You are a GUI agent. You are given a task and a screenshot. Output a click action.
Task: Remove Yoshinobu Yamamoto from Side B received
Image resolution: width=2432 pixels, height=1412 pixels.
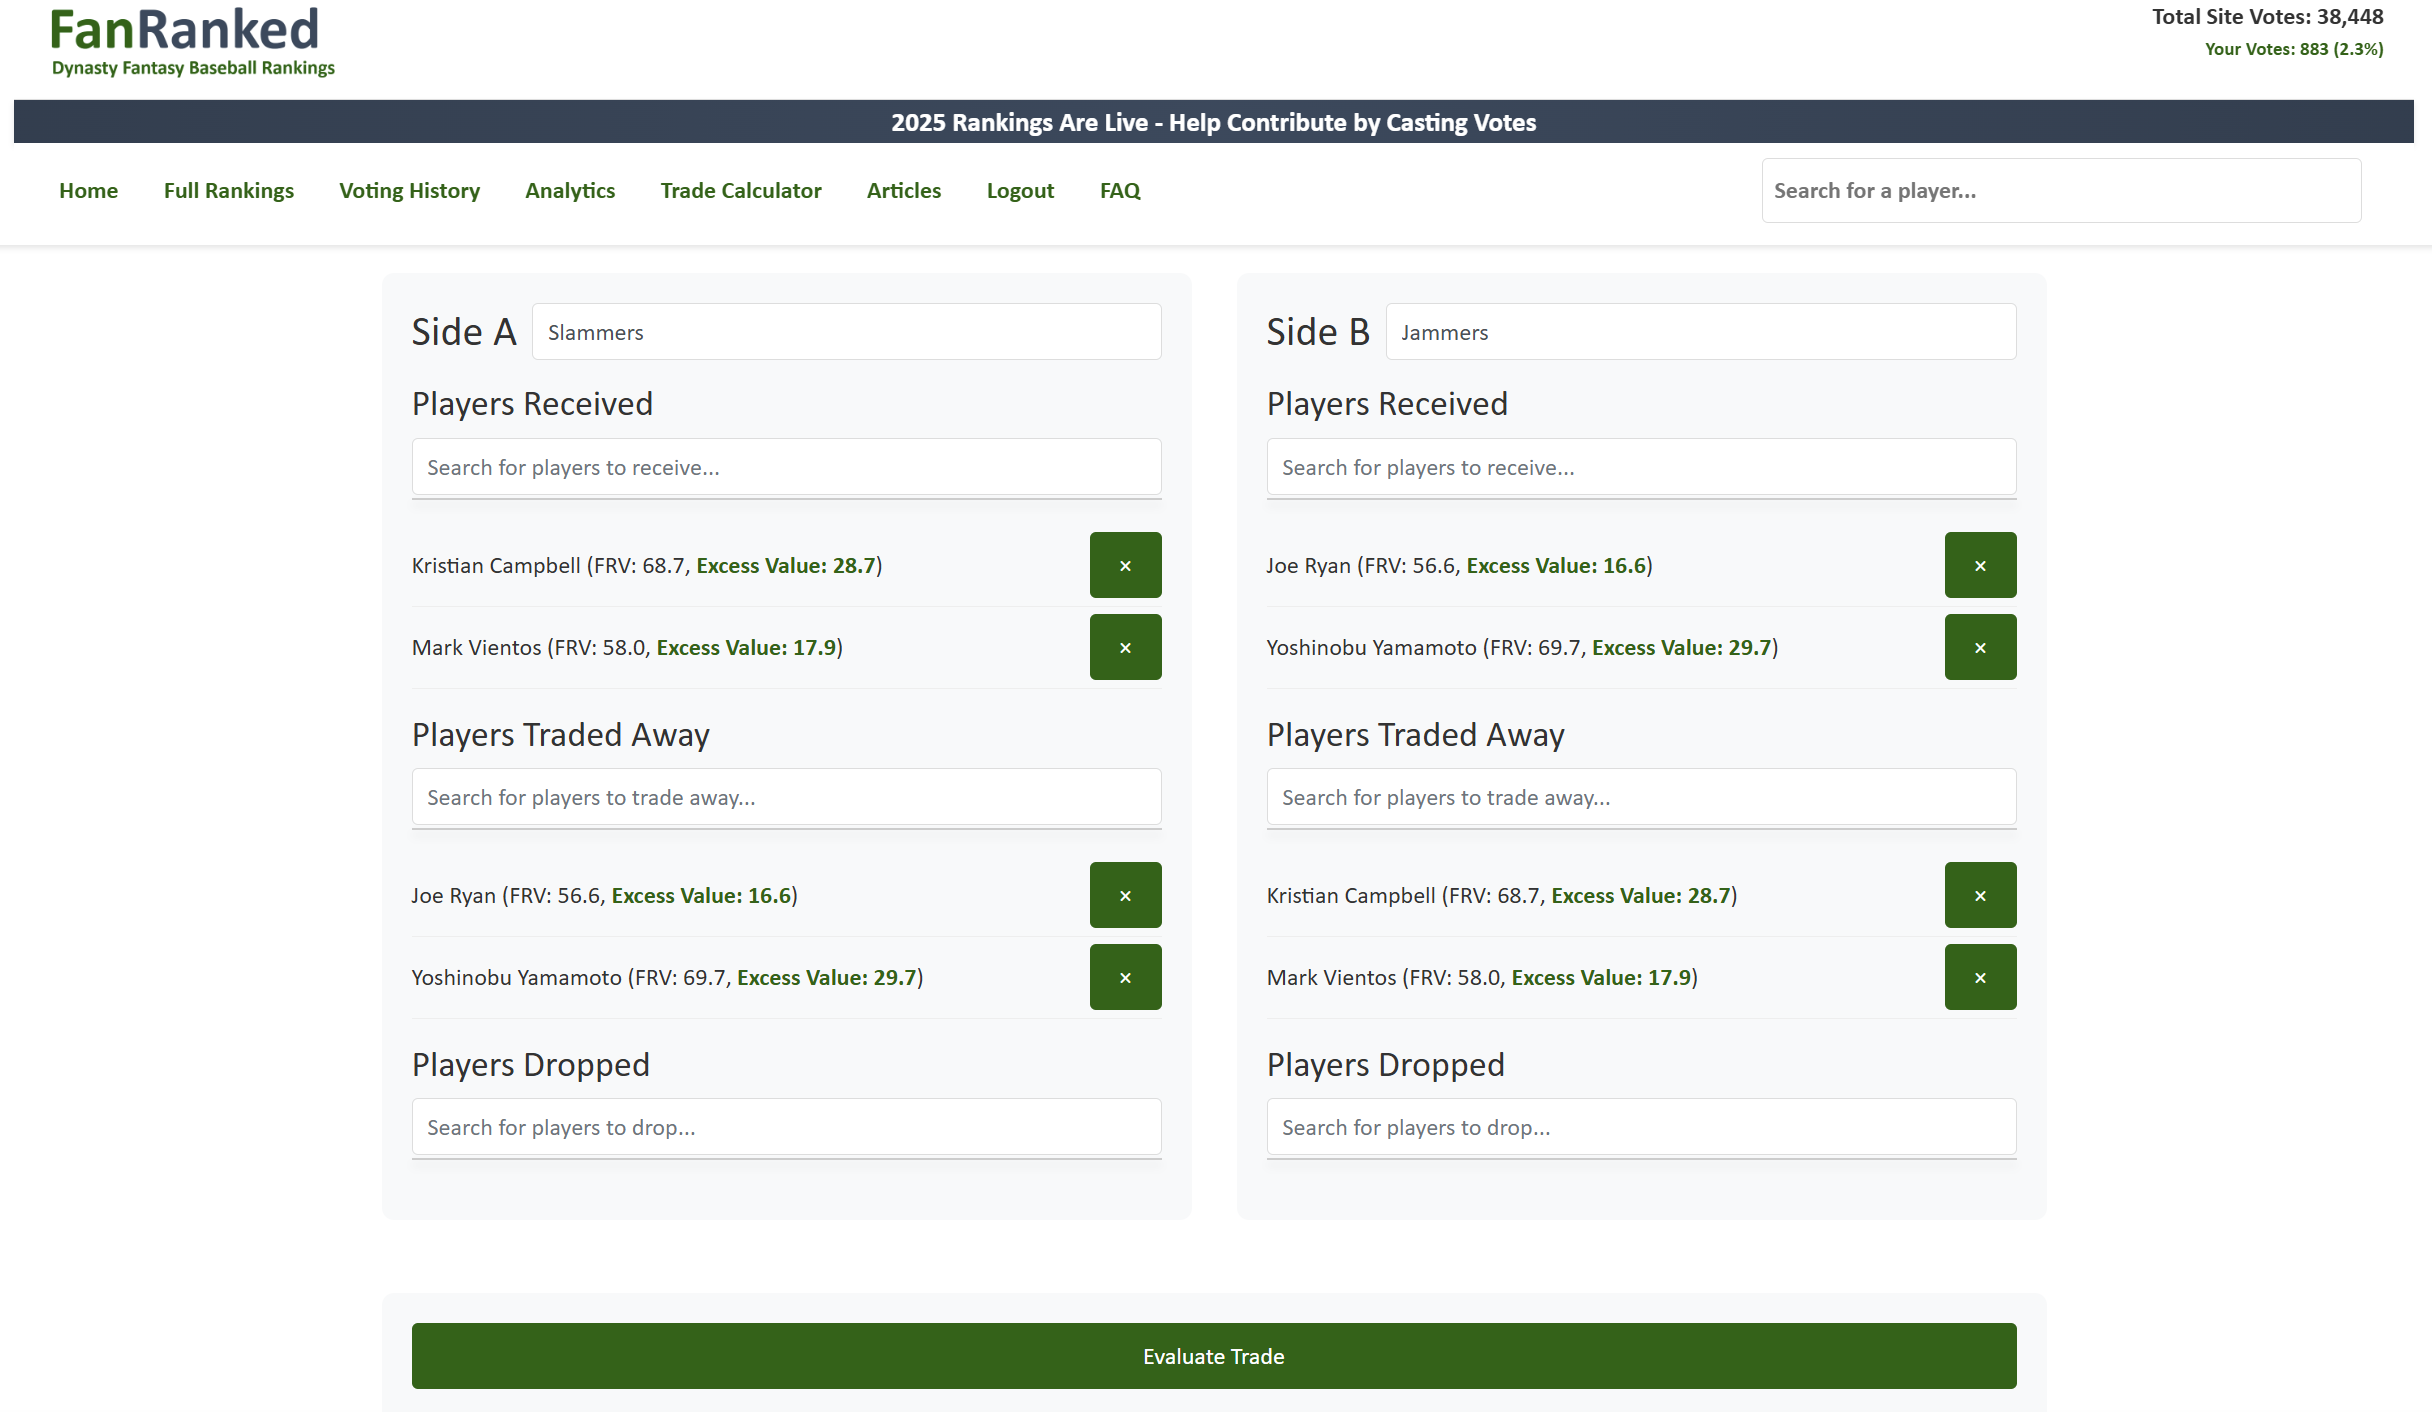pos(1980,647)
